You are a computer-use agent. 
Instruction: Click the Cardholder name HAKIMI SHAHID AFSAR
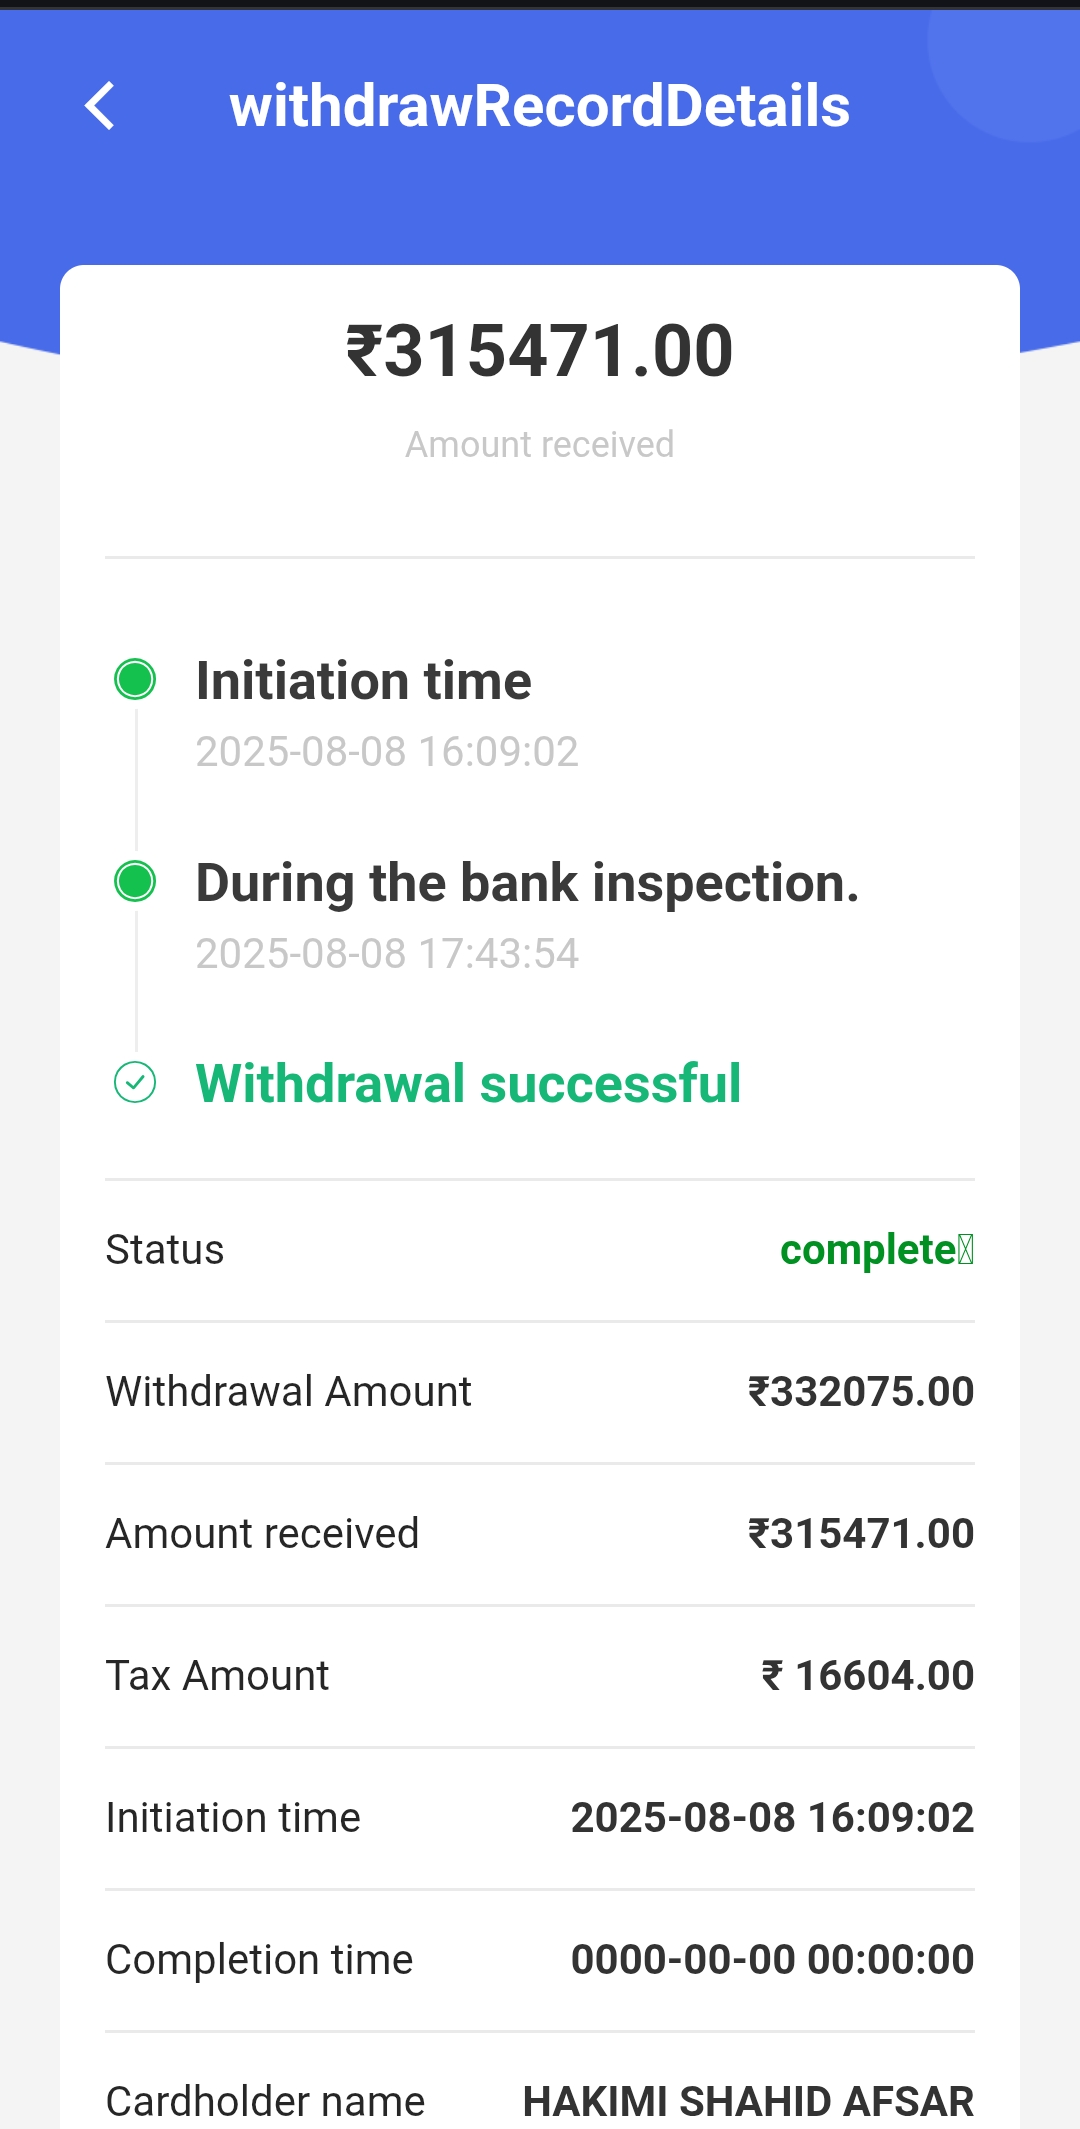pyautogui.click(x=748, y=2101)
